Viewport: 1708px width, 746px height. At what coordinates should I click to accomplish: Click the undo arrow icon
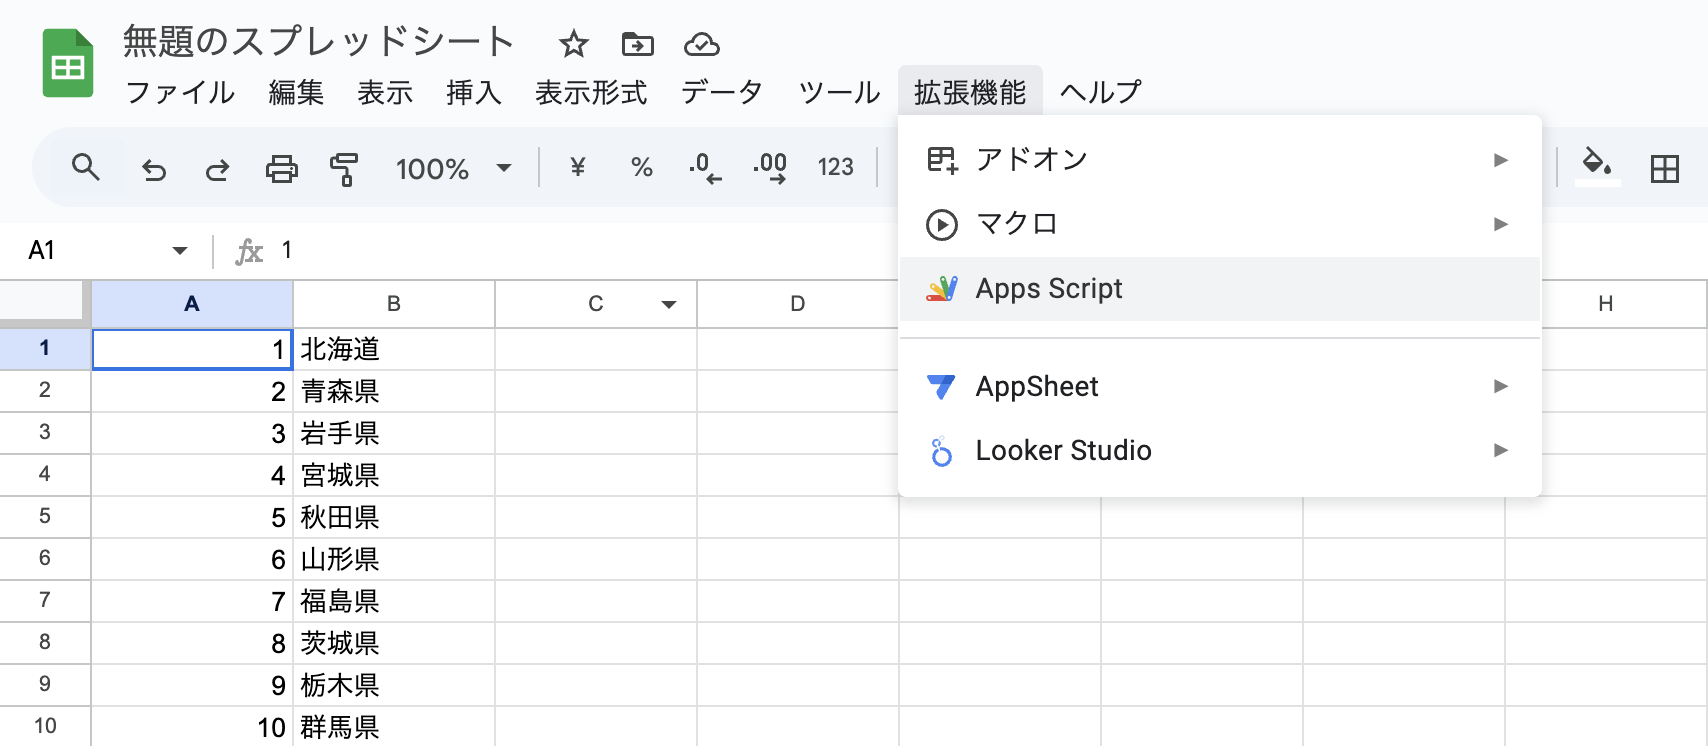click(154, 169)
